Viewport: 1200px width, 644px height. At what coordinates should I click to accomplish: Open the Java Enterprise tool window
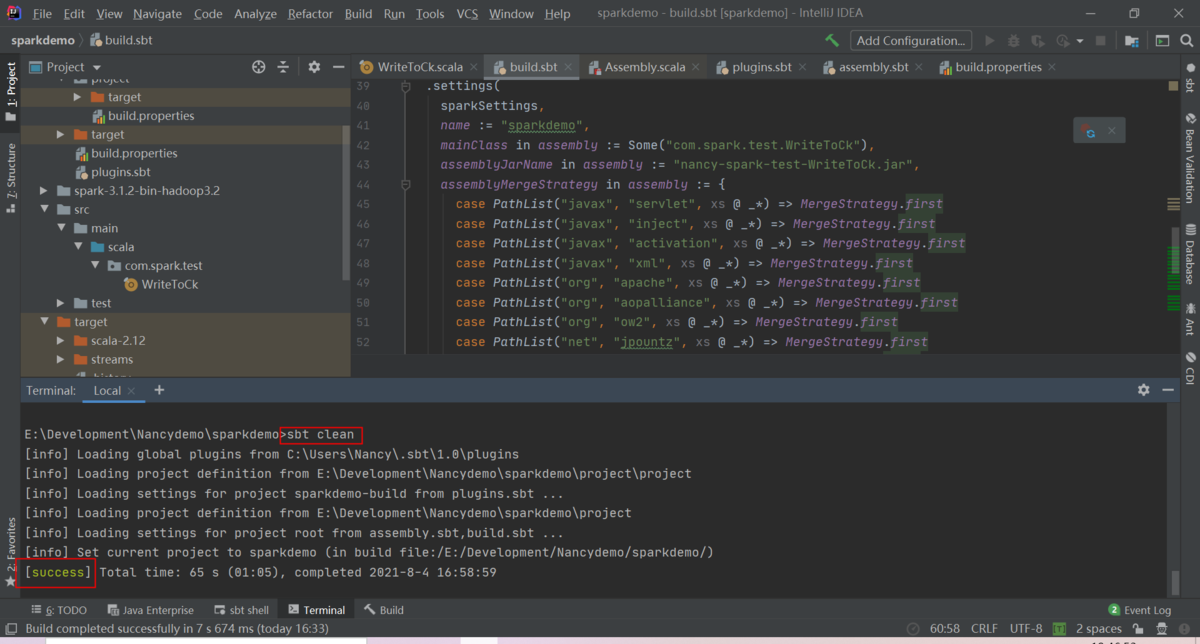pyautogui.click(x=149, y=610)
